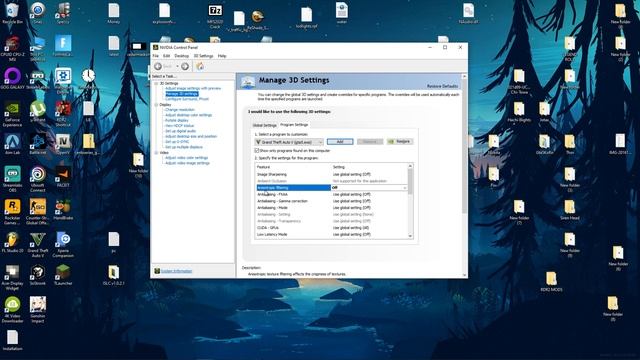Open Set up multiple displays task
This screenshot has height=360, width=640.
184,147
